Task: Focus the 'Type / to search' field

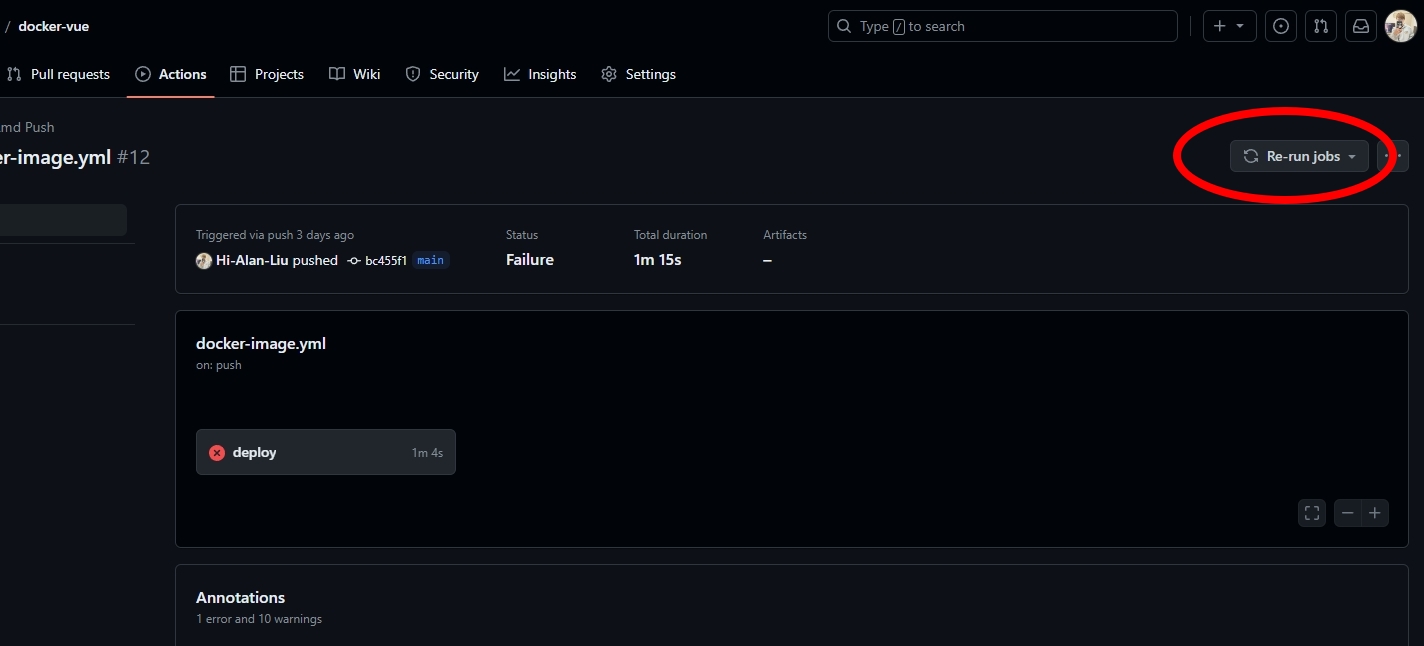Action: pos(1002,26)
